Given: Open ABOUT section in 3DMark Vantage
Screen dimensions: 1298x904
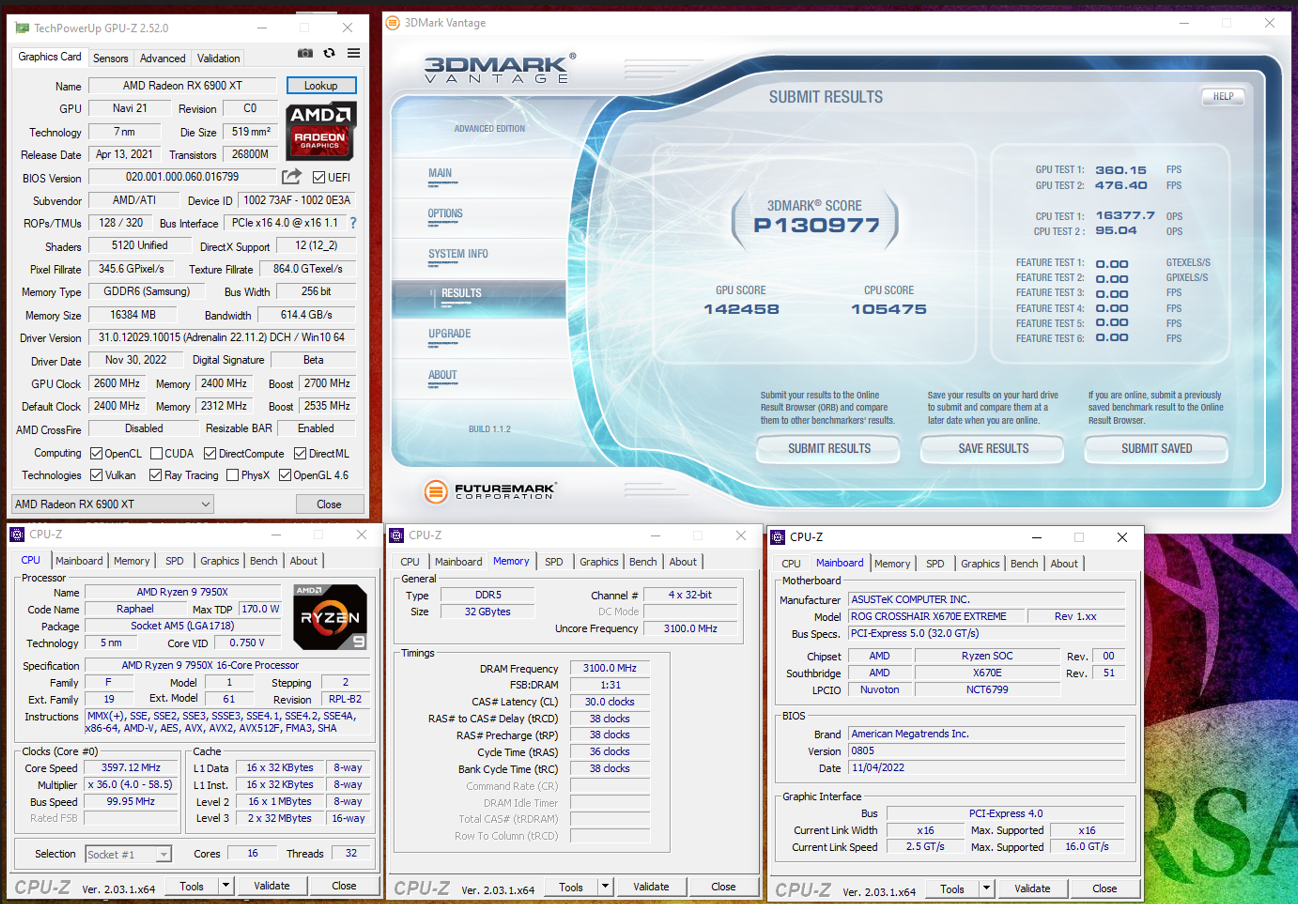Looking at the screenshot, I should [442, 375].
